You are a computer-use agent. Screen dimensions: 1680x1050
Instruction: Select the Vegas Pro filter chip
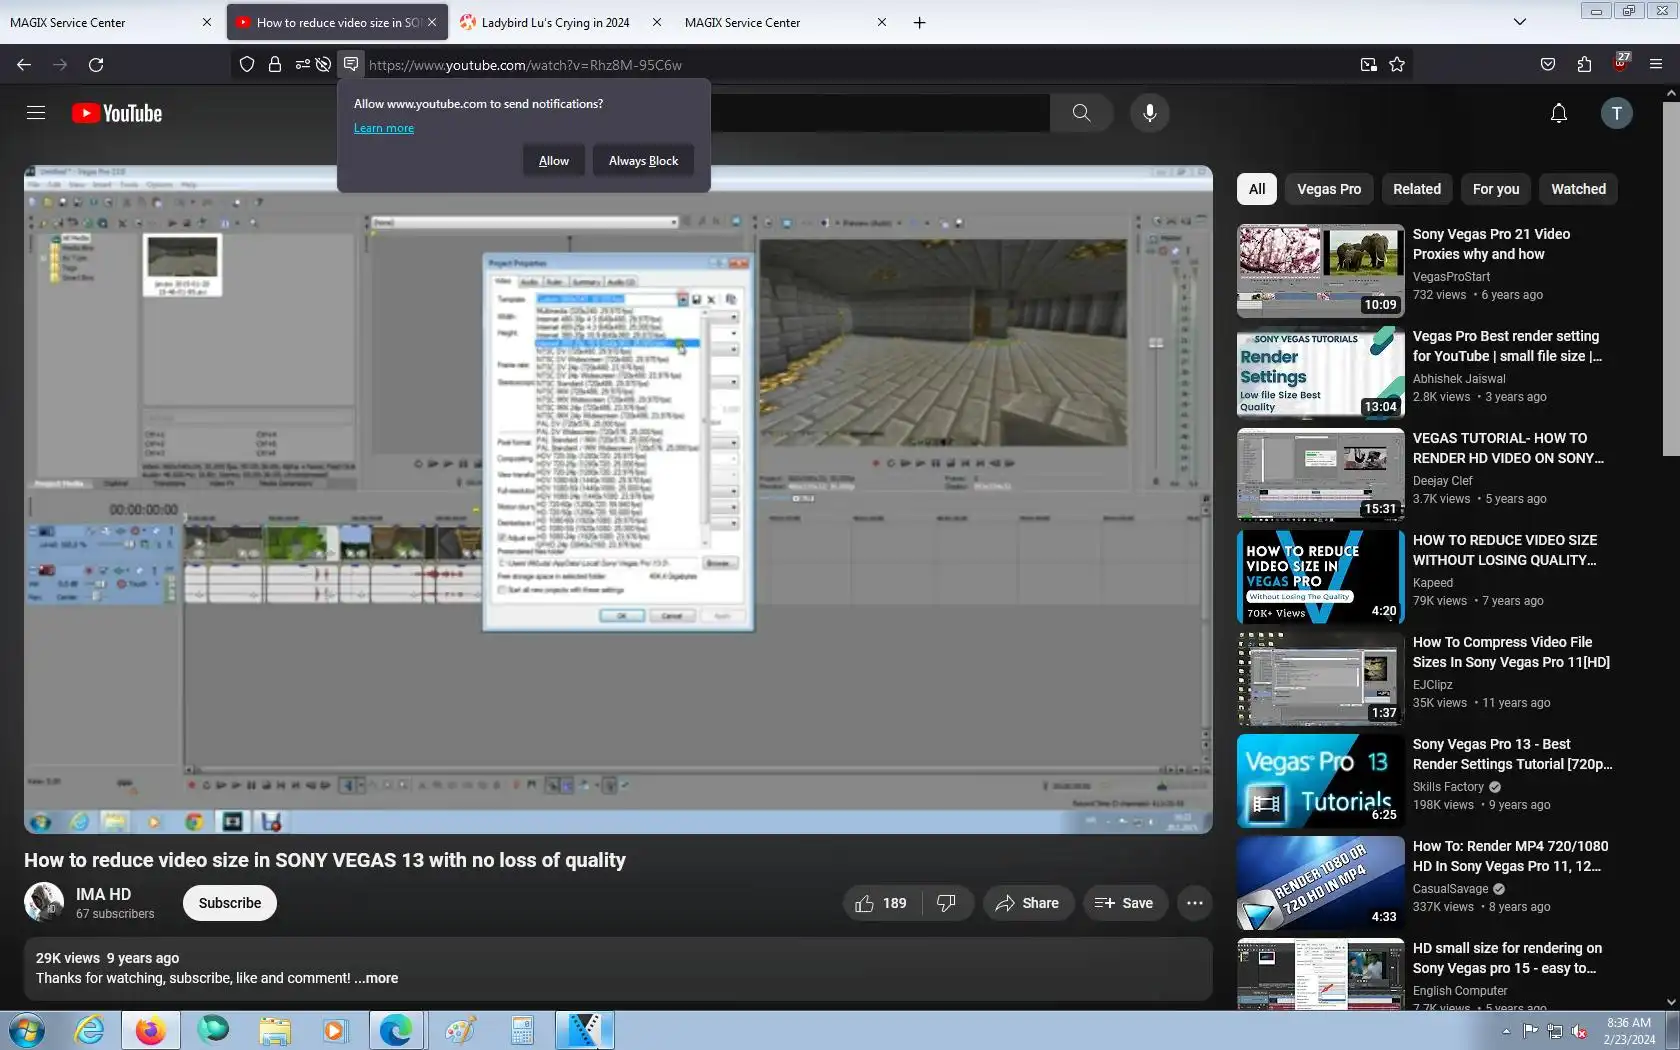click(x=1329, y=189)
